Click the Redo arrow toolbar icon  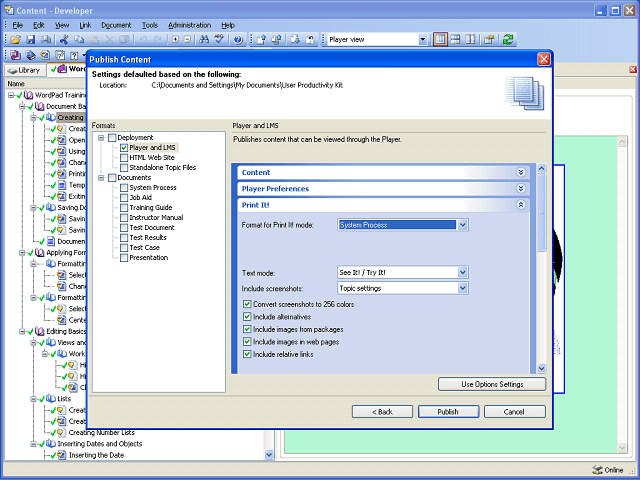click(158, 40)
